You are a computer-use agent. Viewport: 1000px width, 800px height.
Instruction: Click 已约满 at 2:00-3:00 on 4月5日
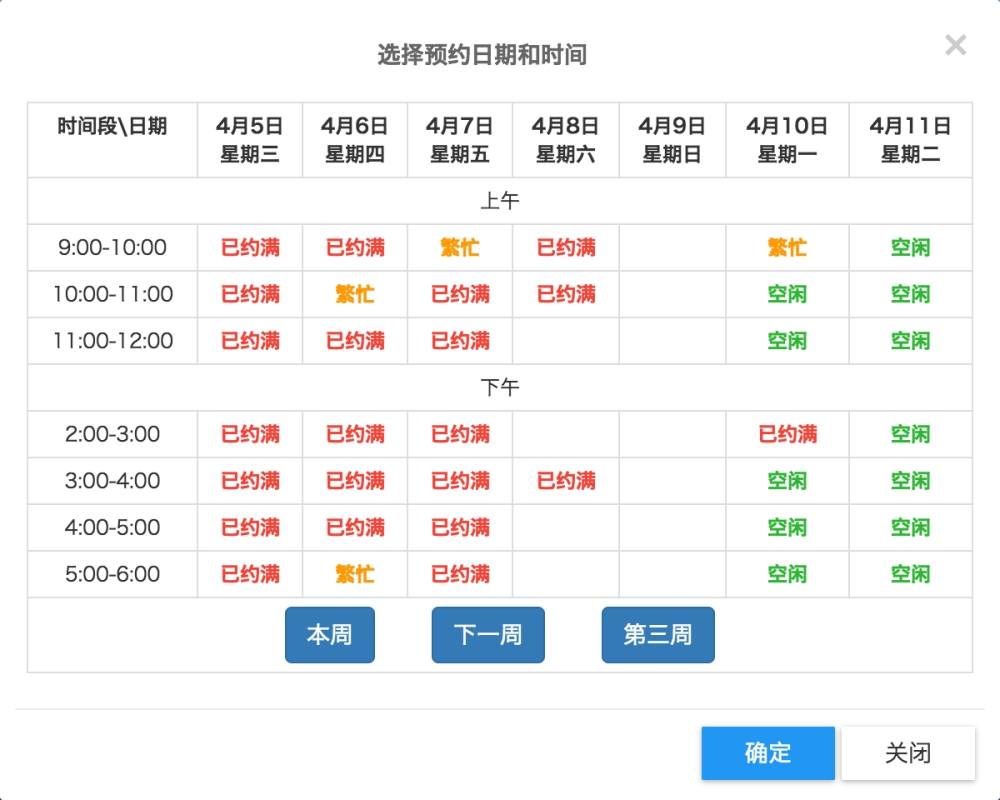click(250, 434)
